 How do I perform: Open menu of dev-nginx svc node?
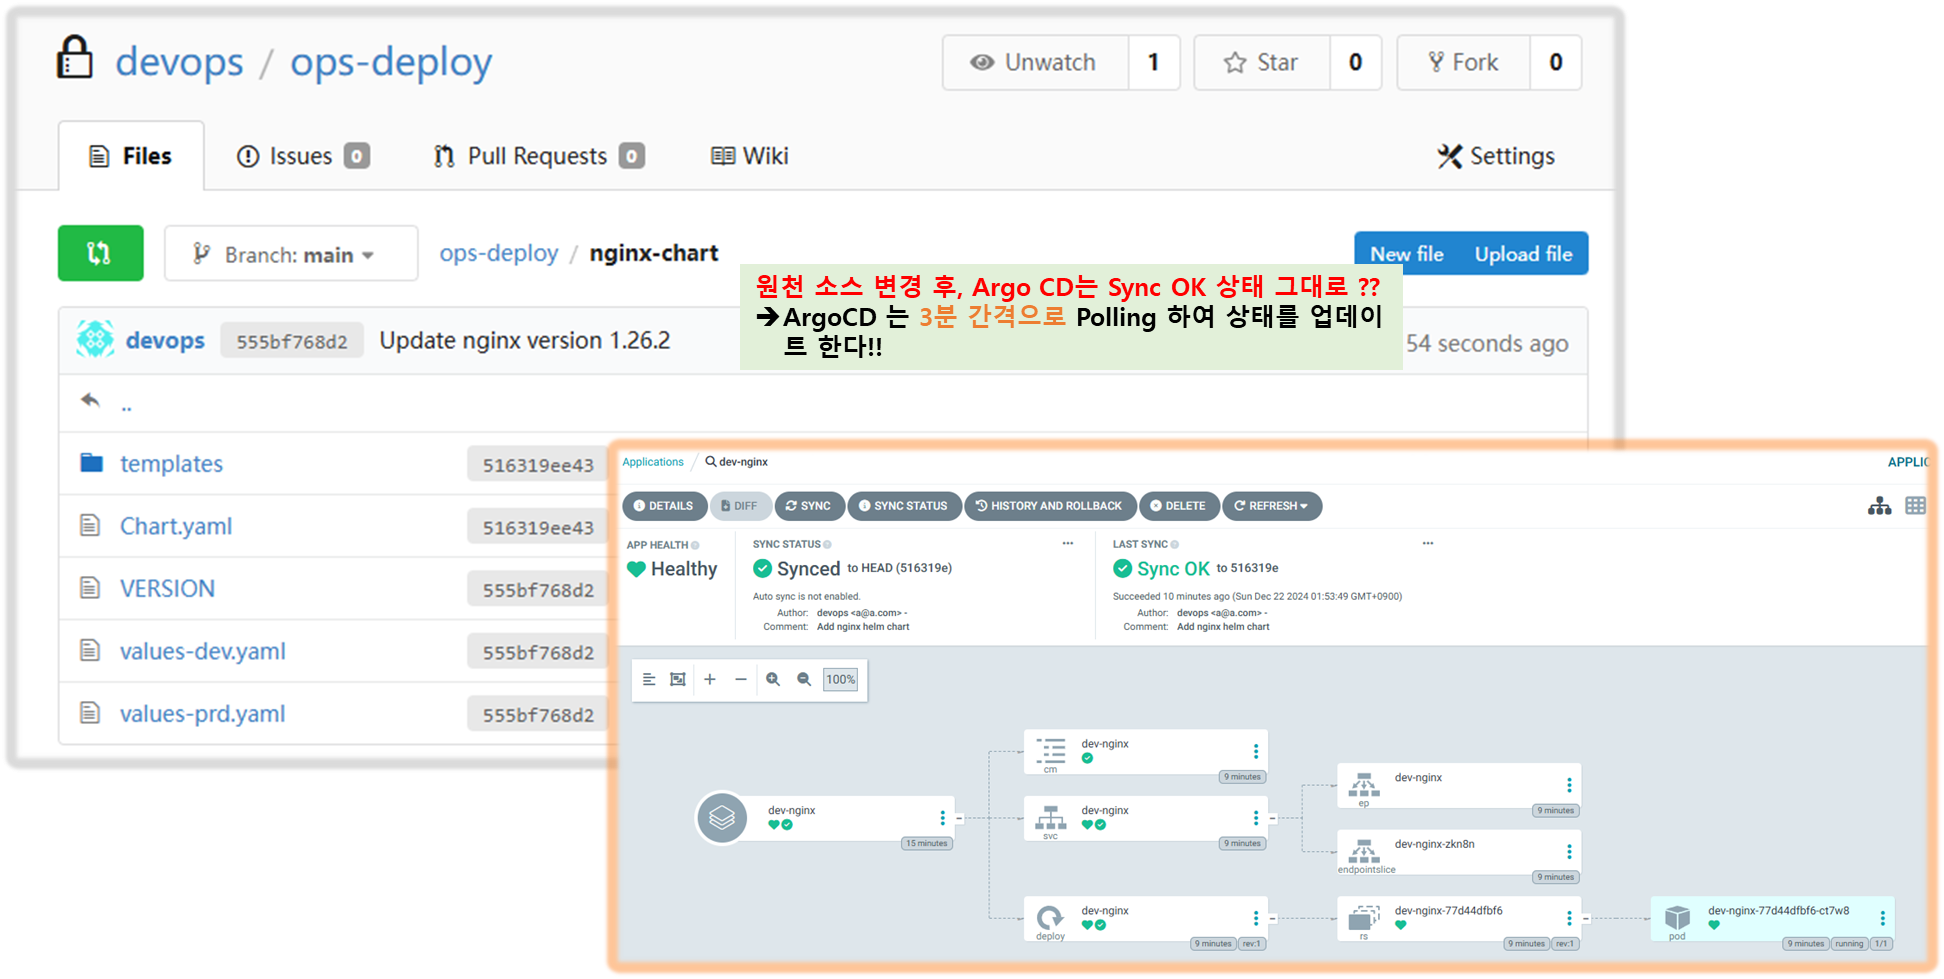(1256, 818)
